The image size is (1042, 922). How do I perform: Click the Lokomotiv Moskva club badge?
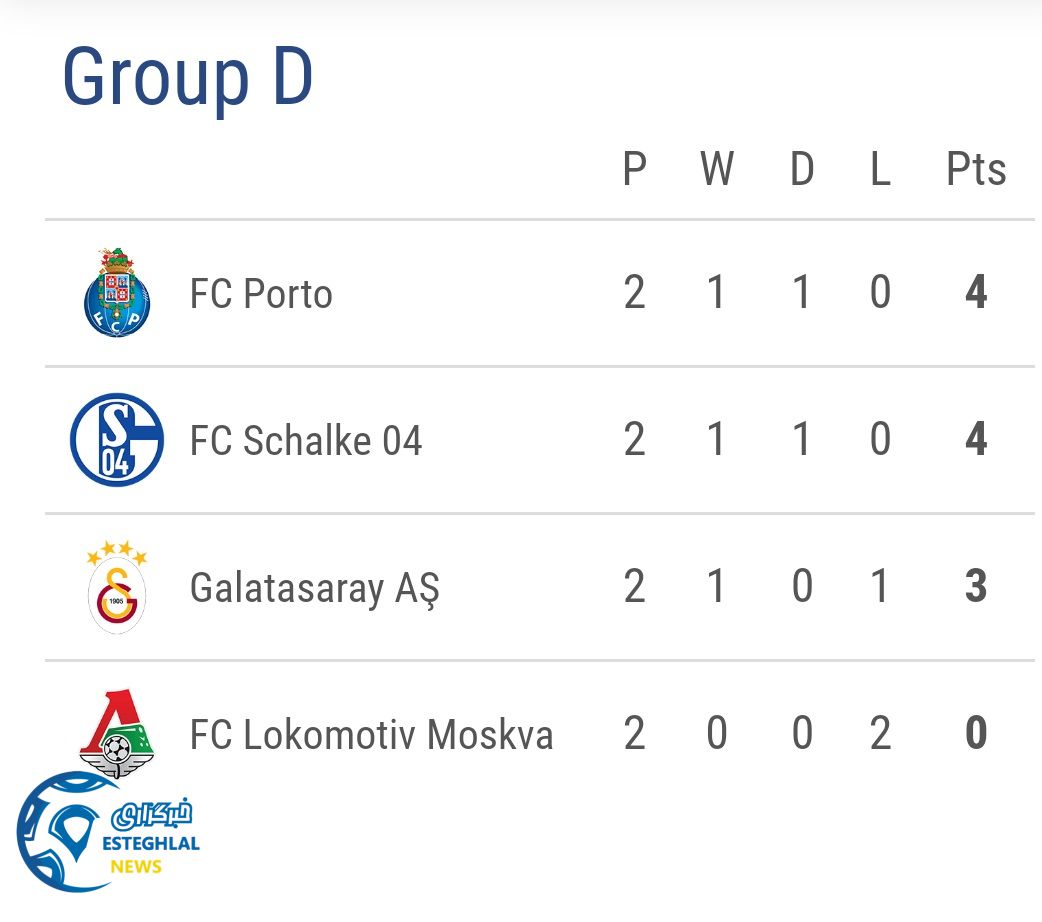(x=118, y=733)
